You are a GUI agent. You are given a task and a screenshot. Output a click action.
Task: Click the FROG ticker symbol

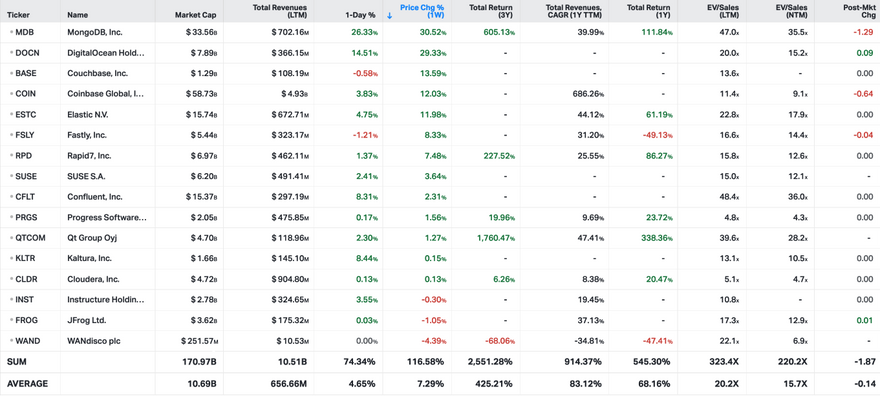[x=26, y=320]
